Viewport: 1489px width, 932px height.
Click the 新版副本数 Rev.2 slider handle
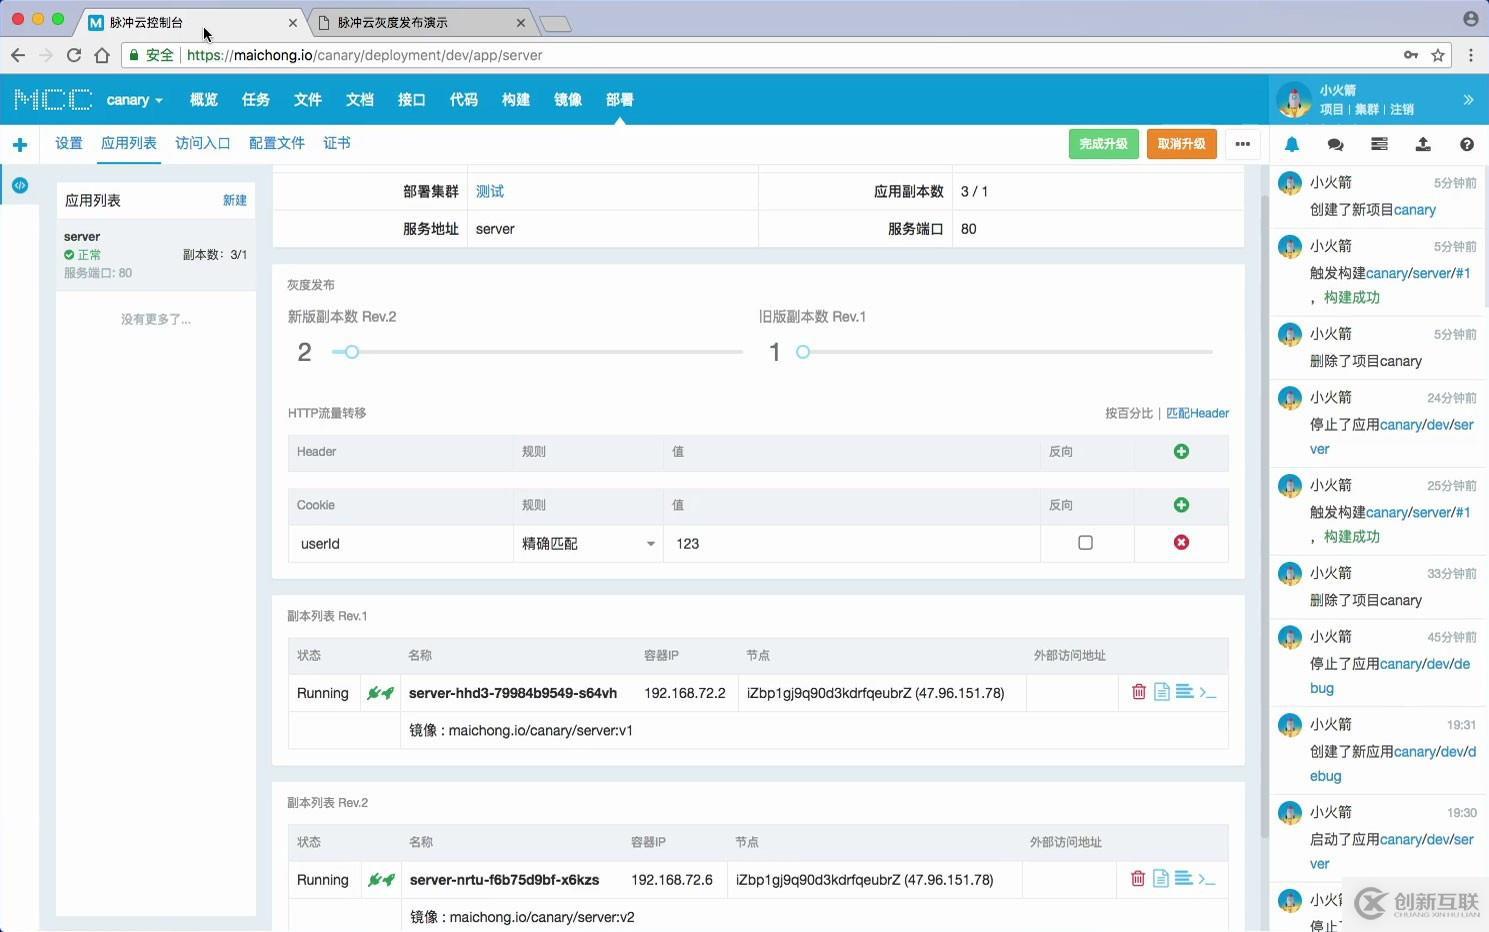[351, 352]
